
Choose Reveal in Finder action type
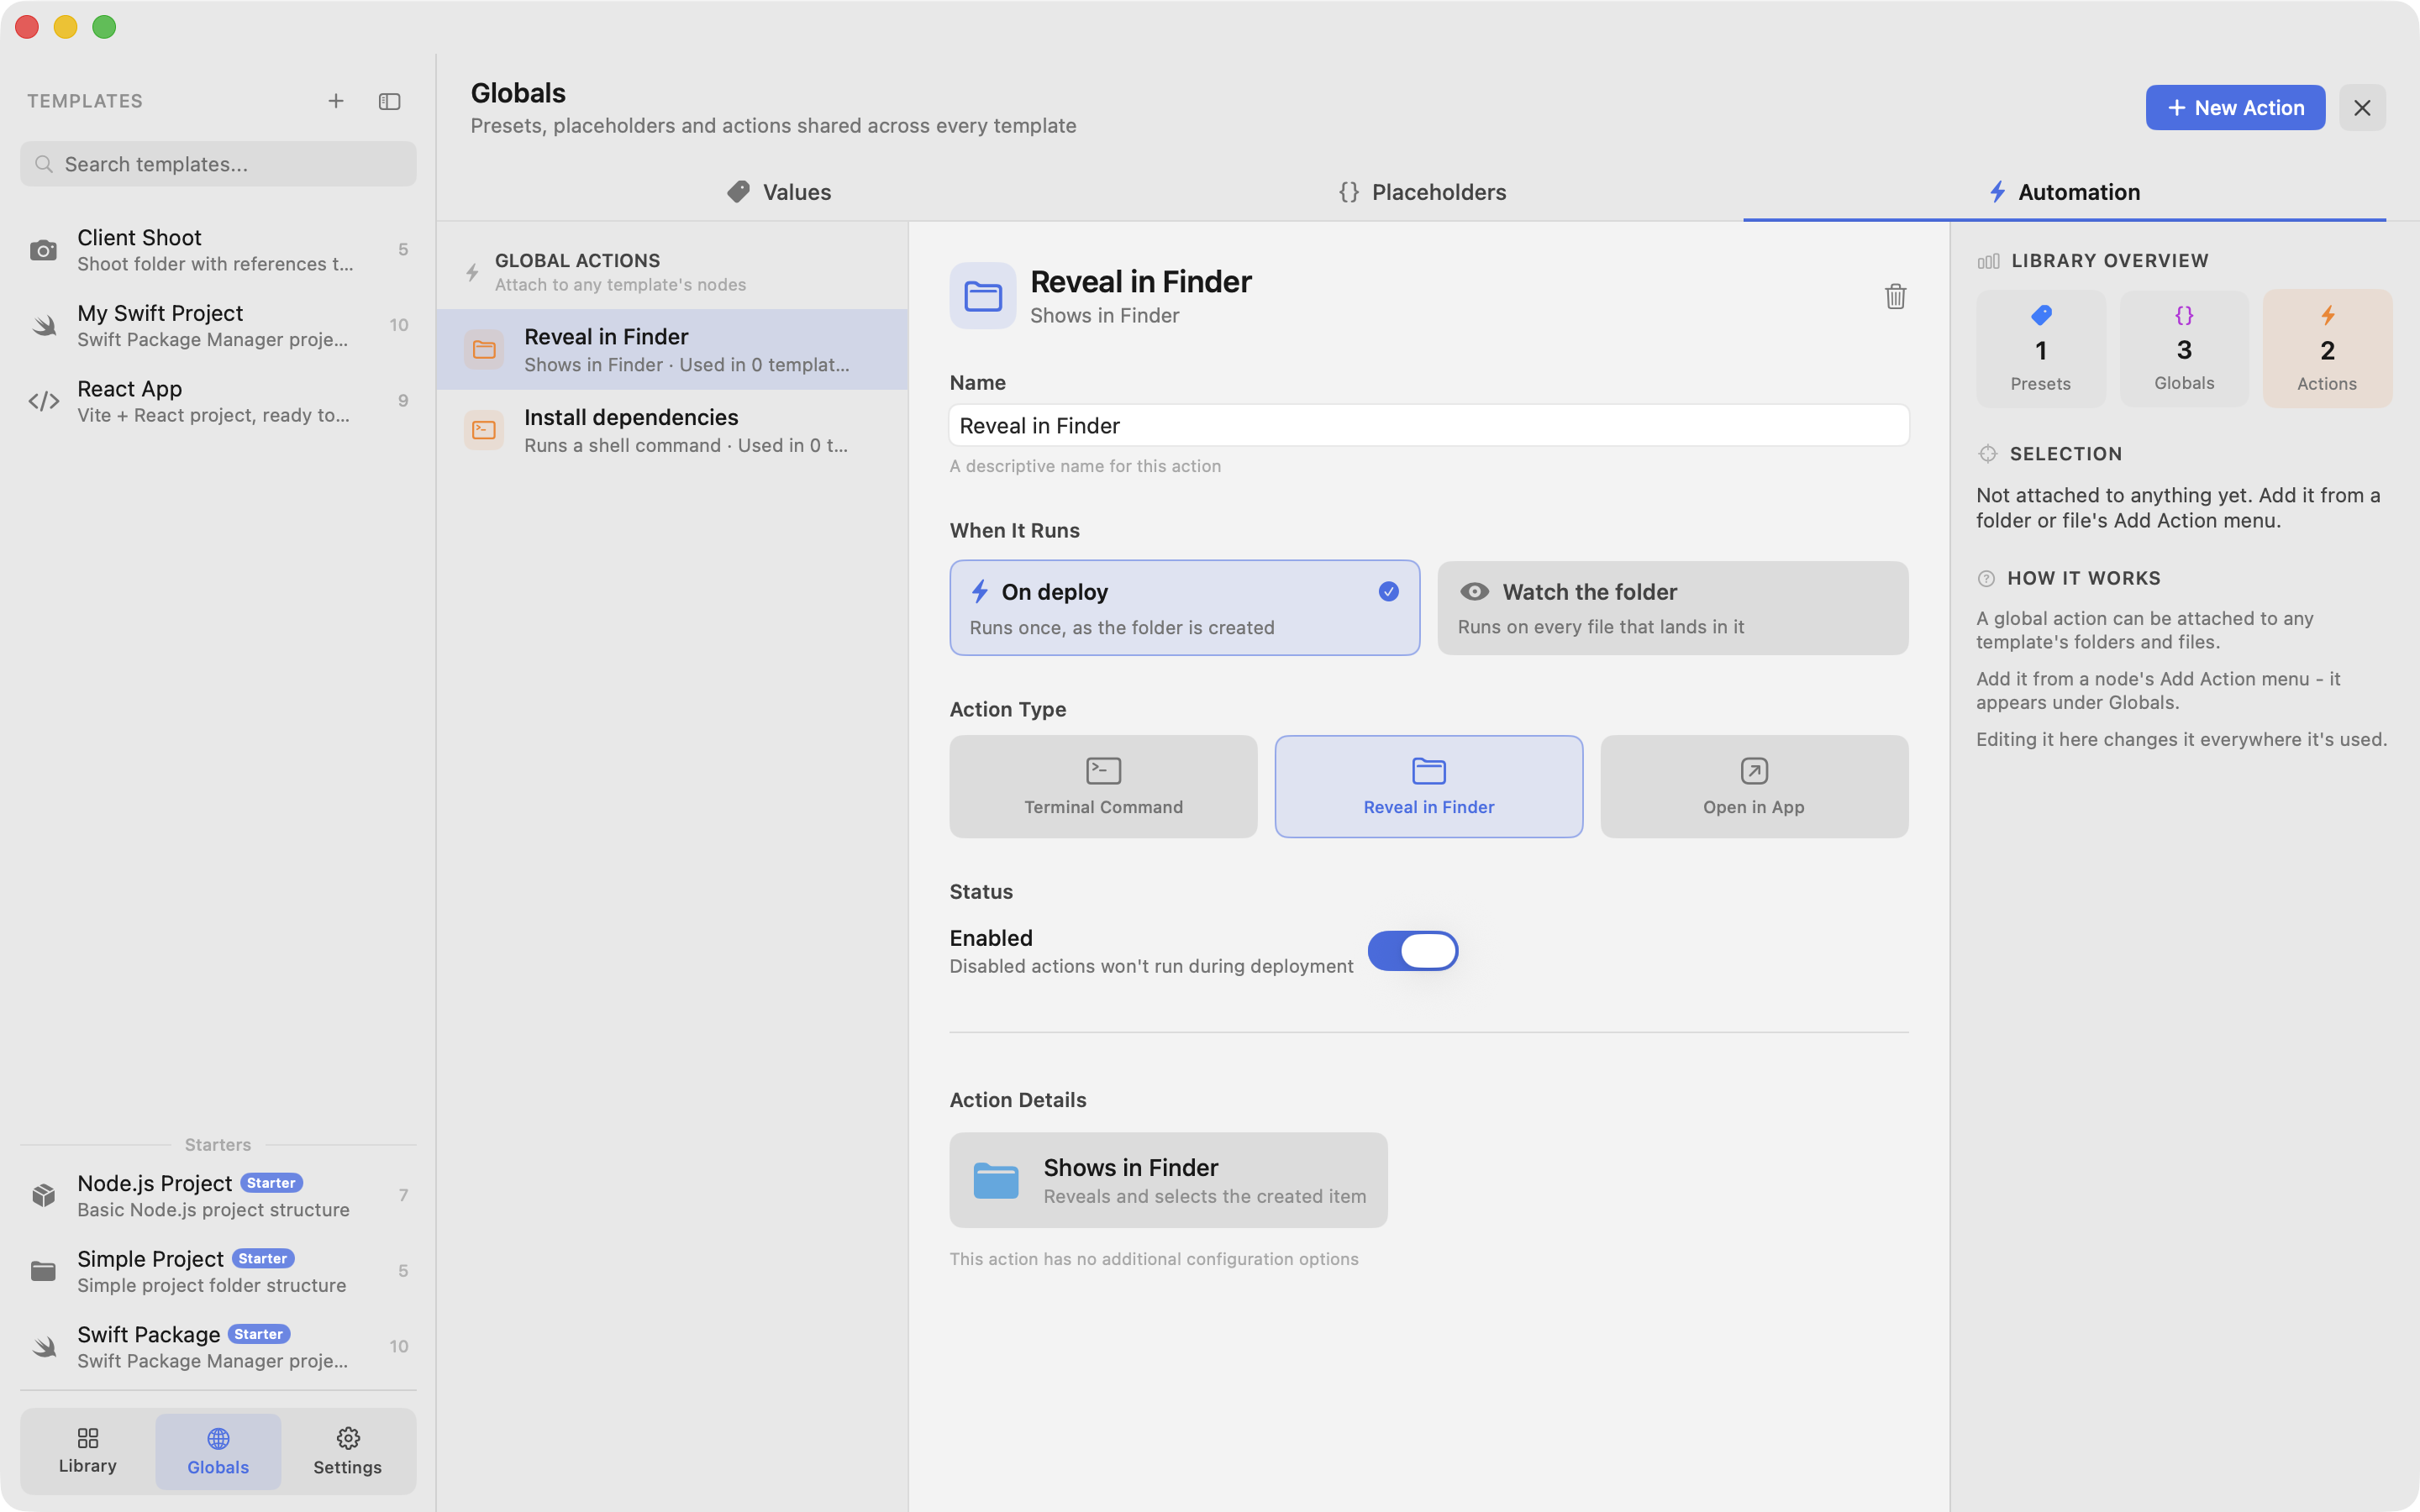click(1428, 786)
